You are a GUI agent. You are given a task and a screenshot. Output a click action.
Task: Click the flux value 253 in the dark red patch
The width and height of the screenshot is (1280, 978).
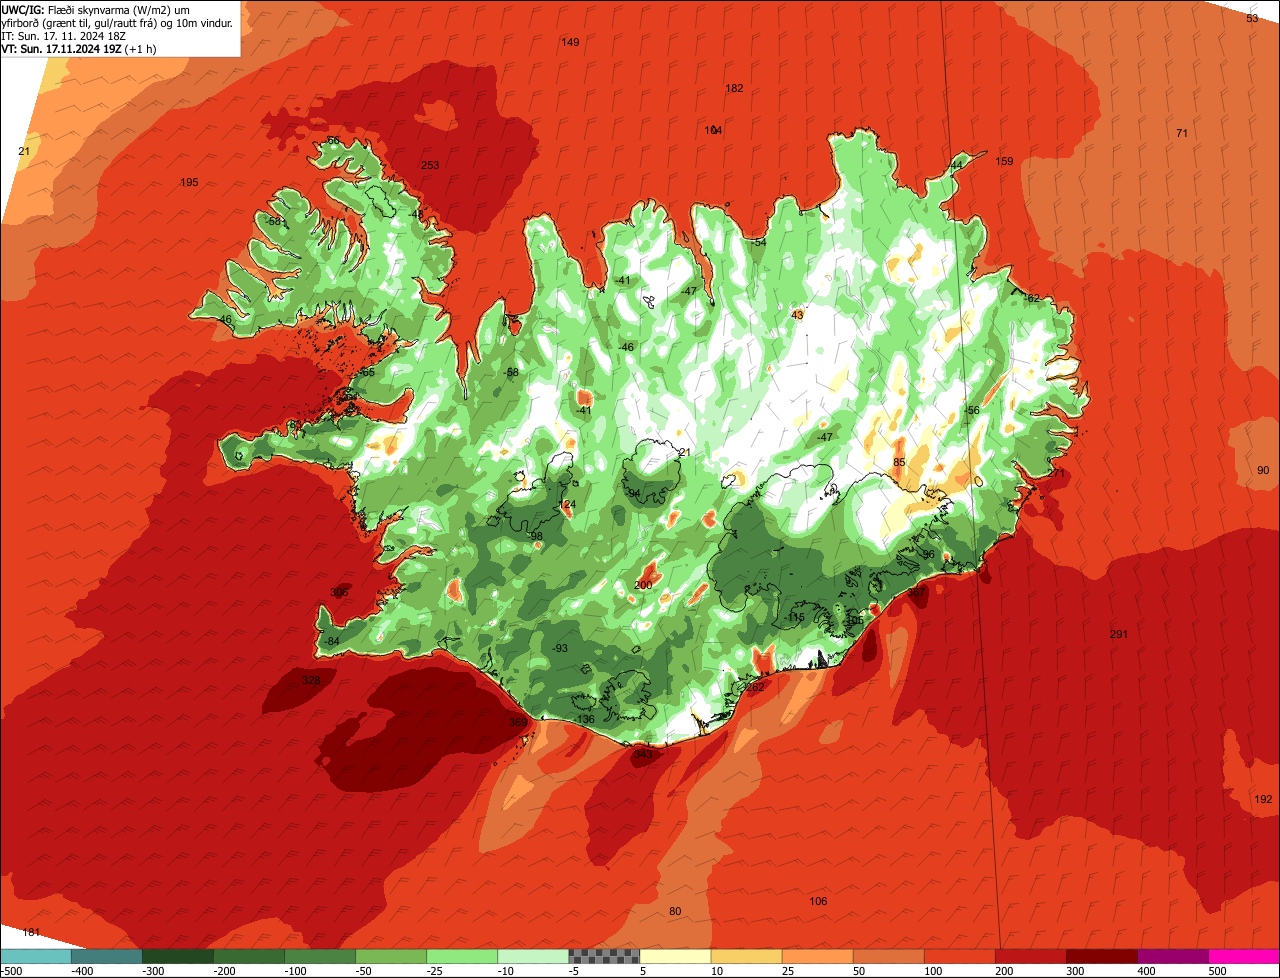click(x=430, y=165)
